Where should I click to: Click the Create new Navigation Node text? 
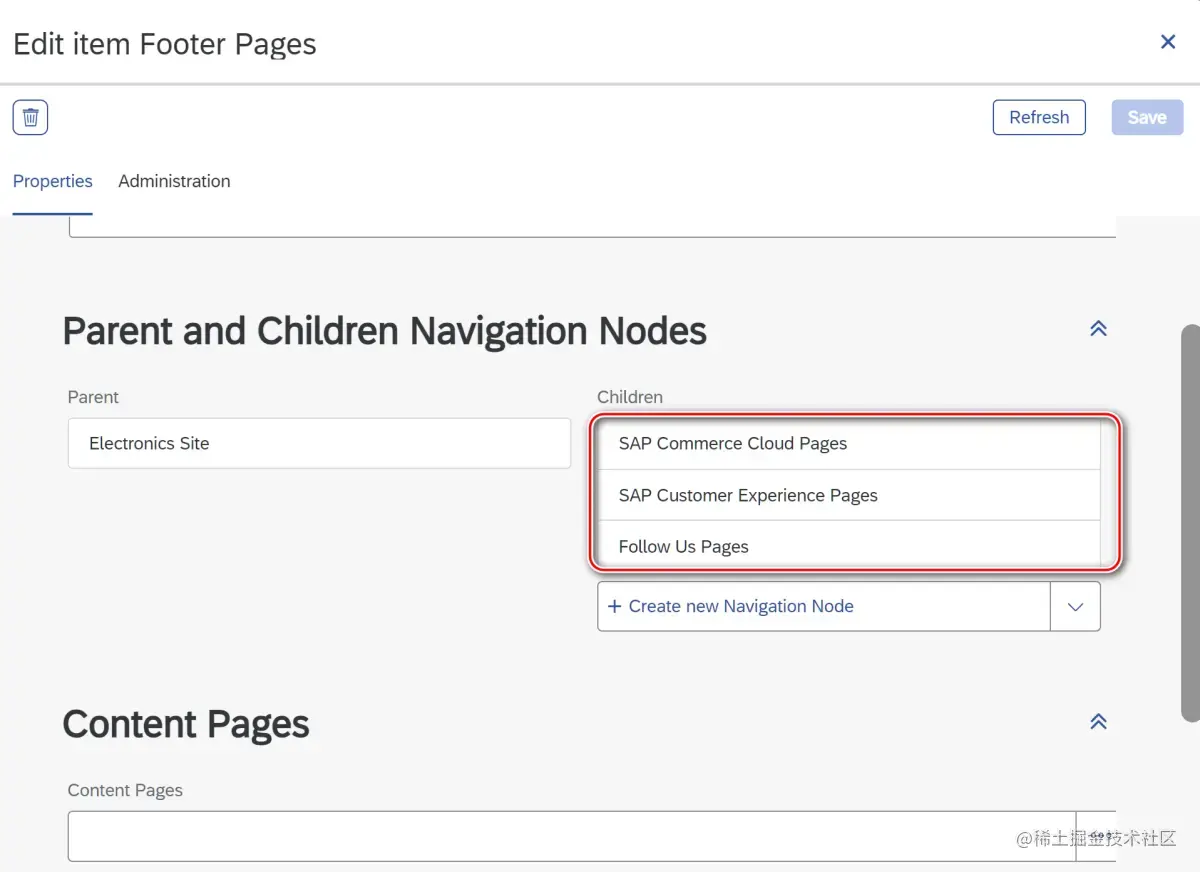741,607
